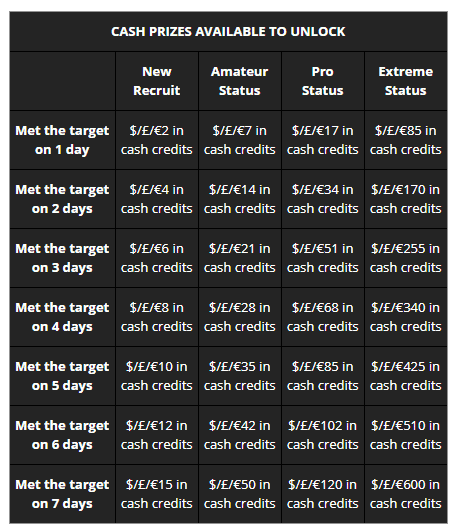
Task: Click the Met the target on 7 days row label
Action: tap(62, 494)
